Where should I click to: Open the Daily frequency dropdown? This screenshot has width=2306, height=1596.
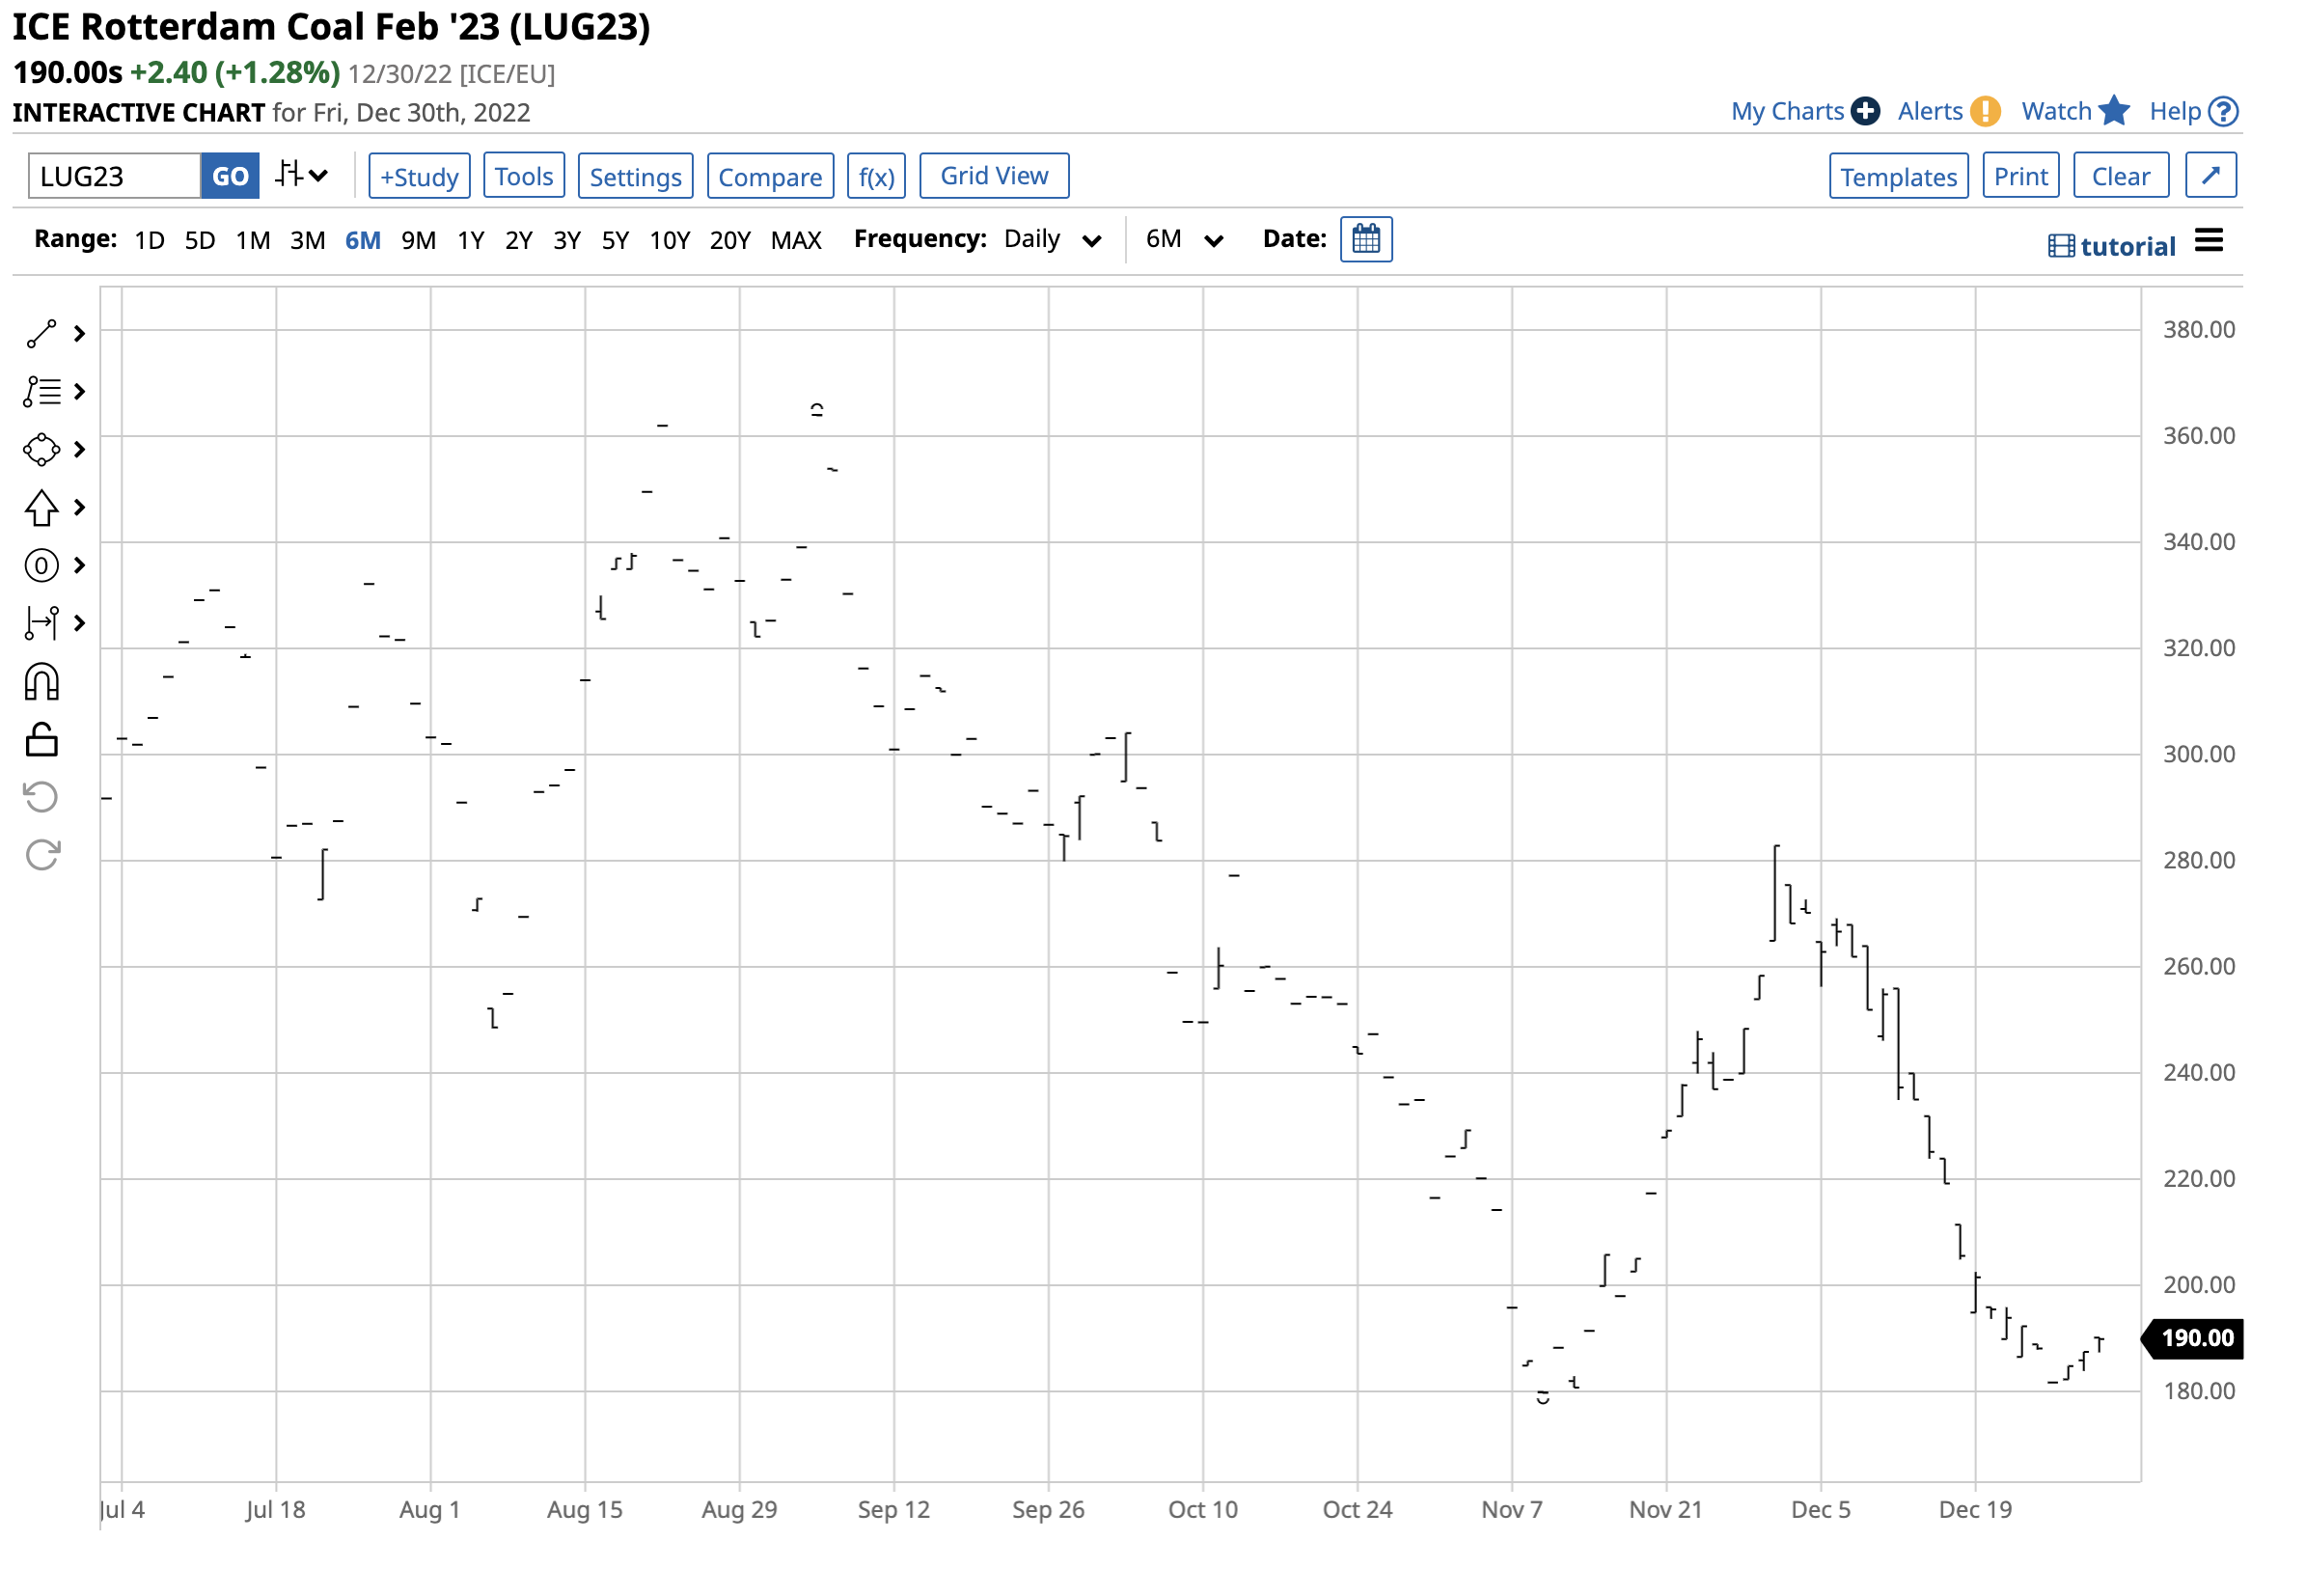(1053, 240)
